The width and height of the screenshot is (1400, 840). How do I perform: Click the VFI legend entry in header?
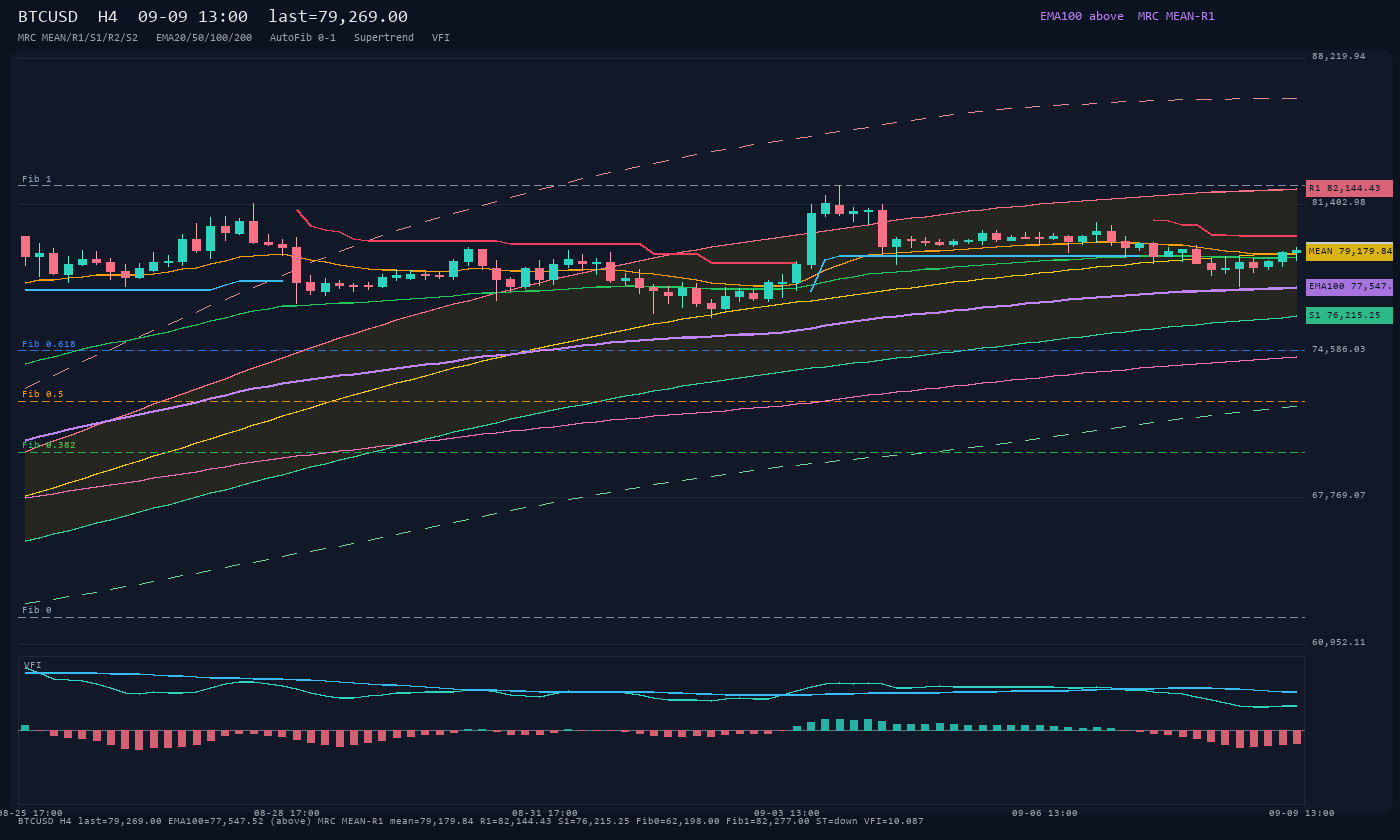click(x=441, y=37)
